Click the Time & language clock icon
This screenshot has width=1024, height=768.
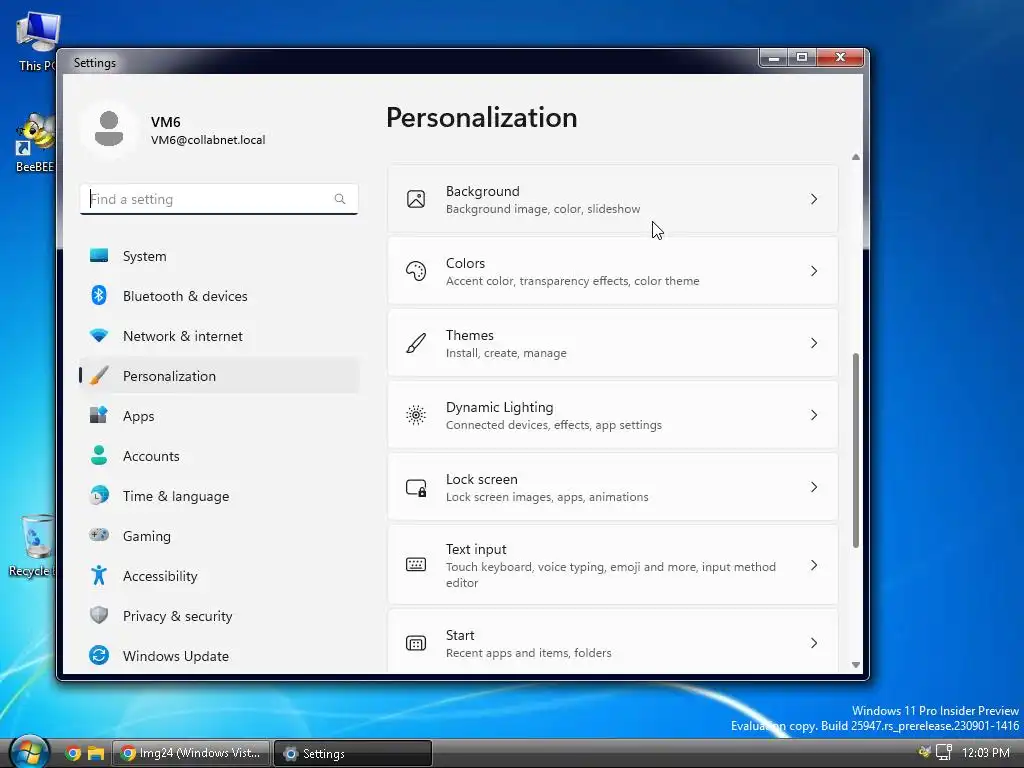[99, 495]
